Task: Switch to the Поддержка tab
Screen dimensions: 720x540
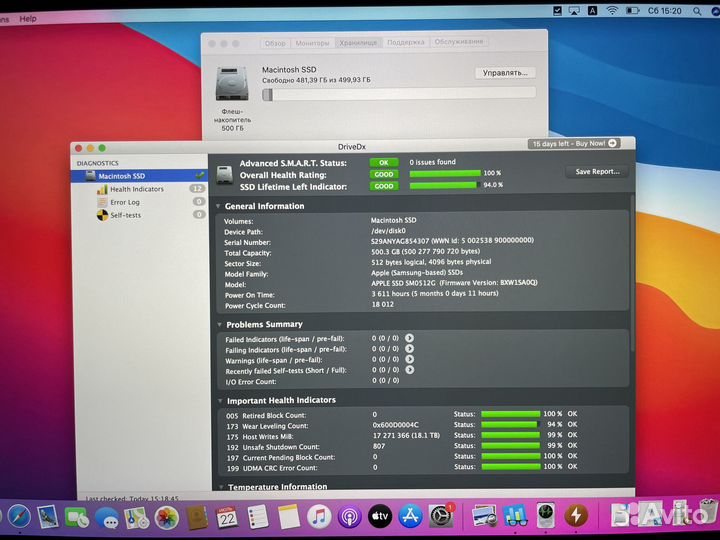Action: (405, 42)
